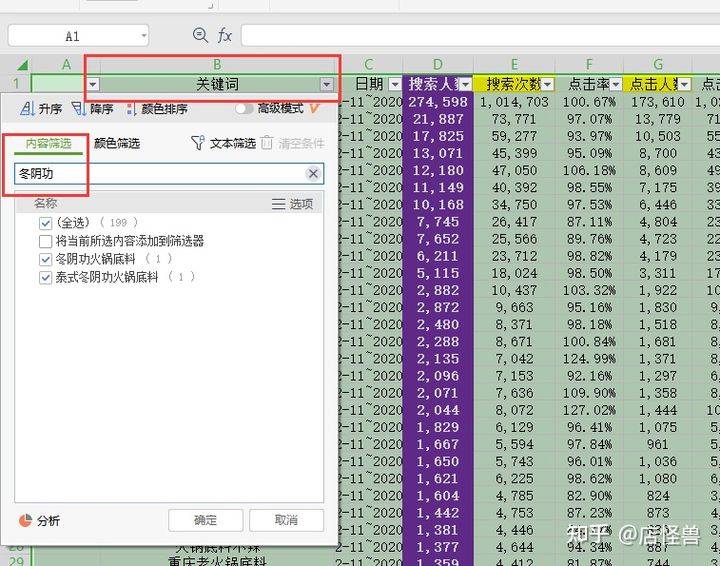The width and height of the screenshot is (720, 566).
Task: Open the Name Box dropdown arrow
Action: (144, 35)
